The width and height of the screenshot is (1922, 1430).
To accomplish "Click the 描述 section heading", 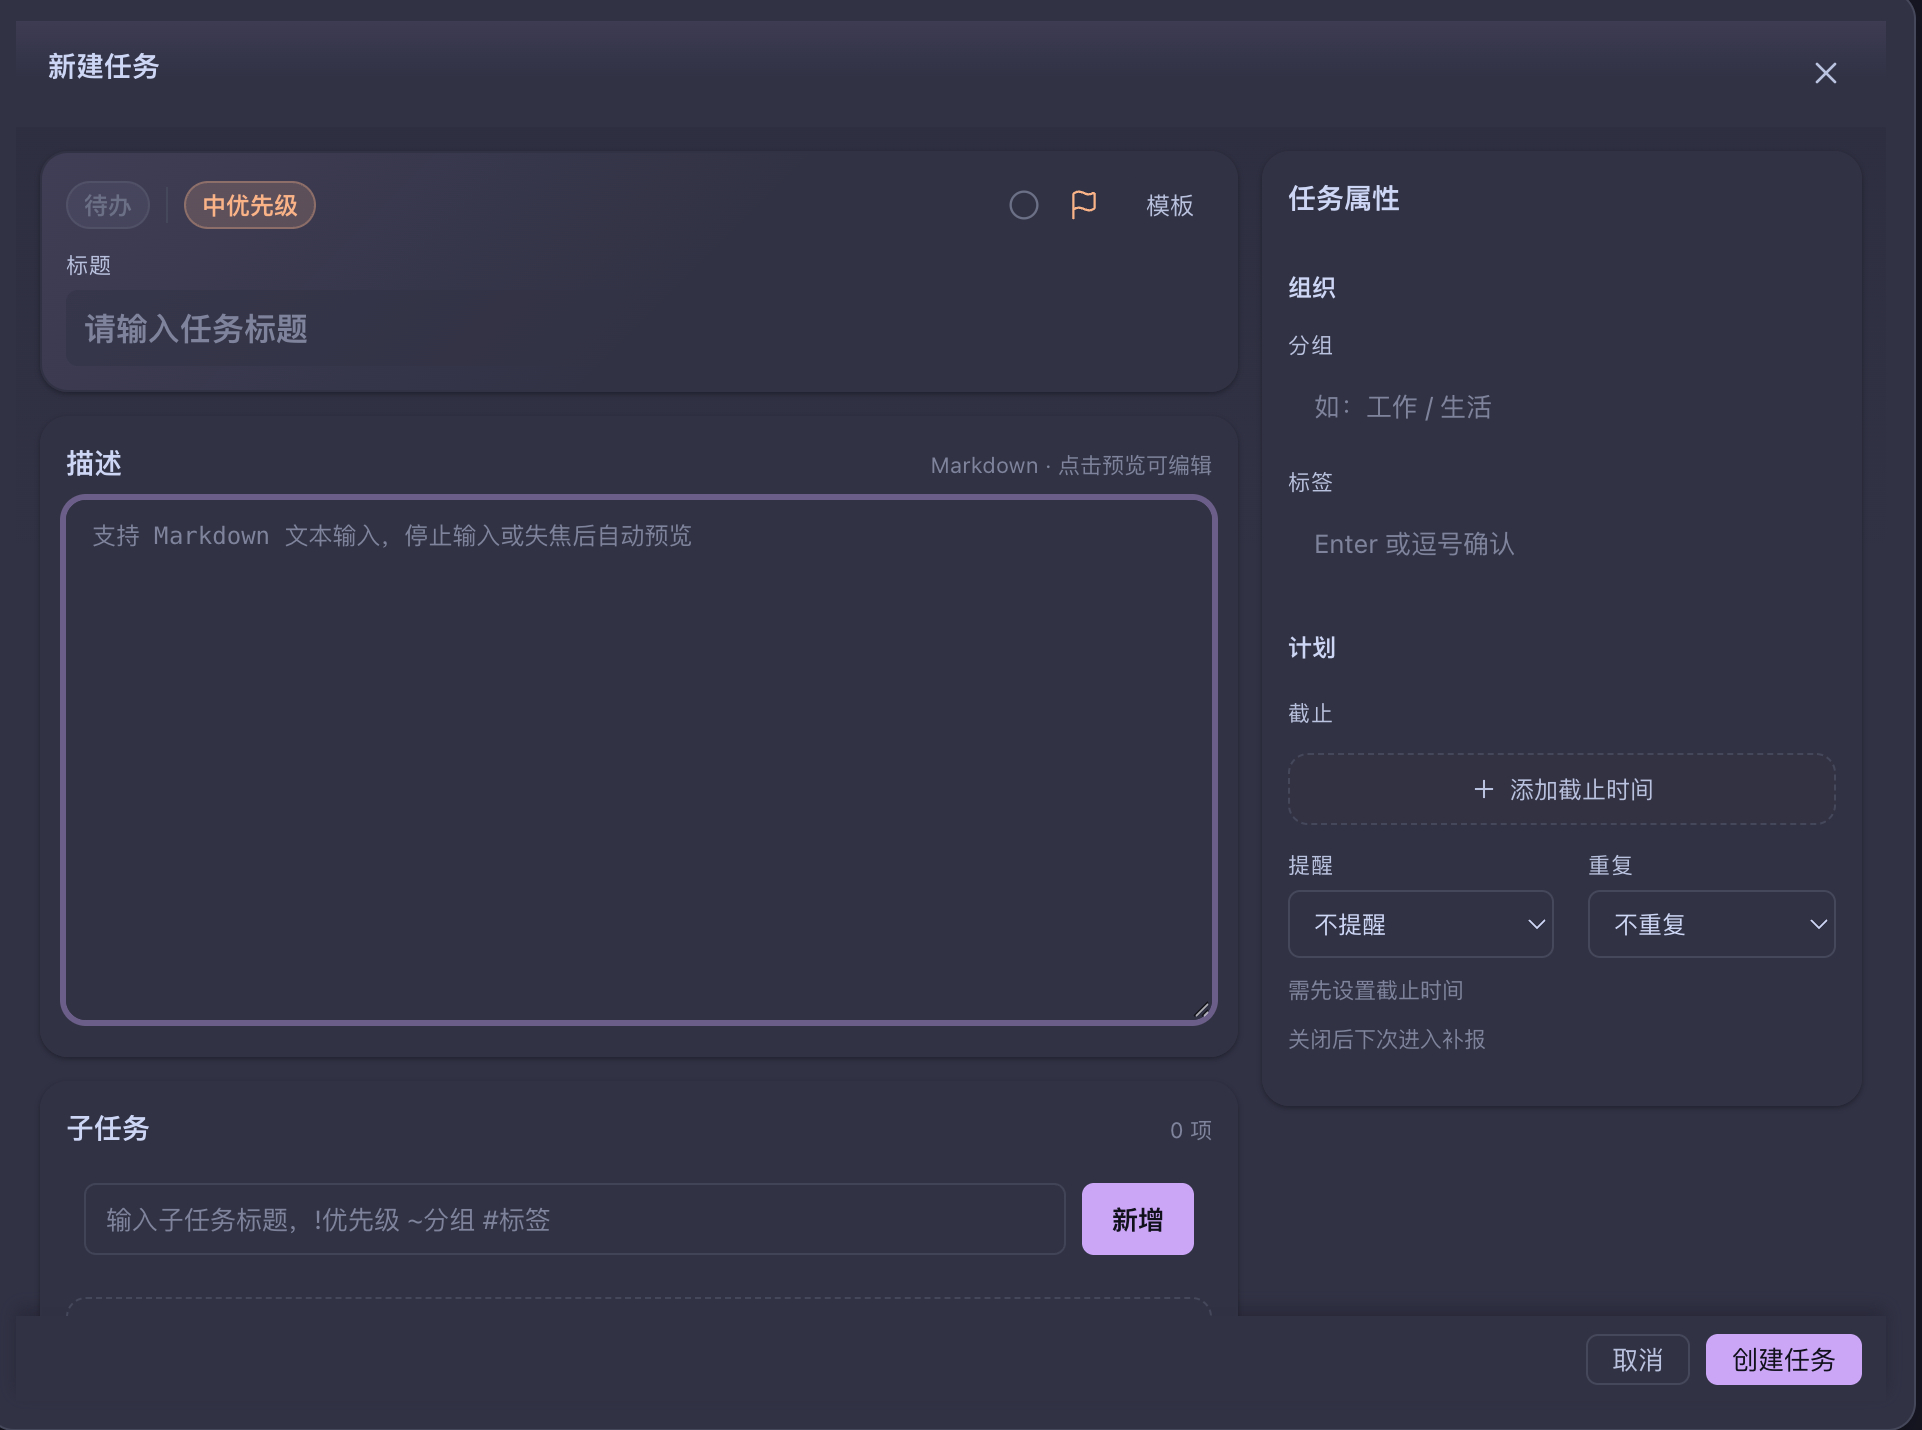I will [94, 463].
